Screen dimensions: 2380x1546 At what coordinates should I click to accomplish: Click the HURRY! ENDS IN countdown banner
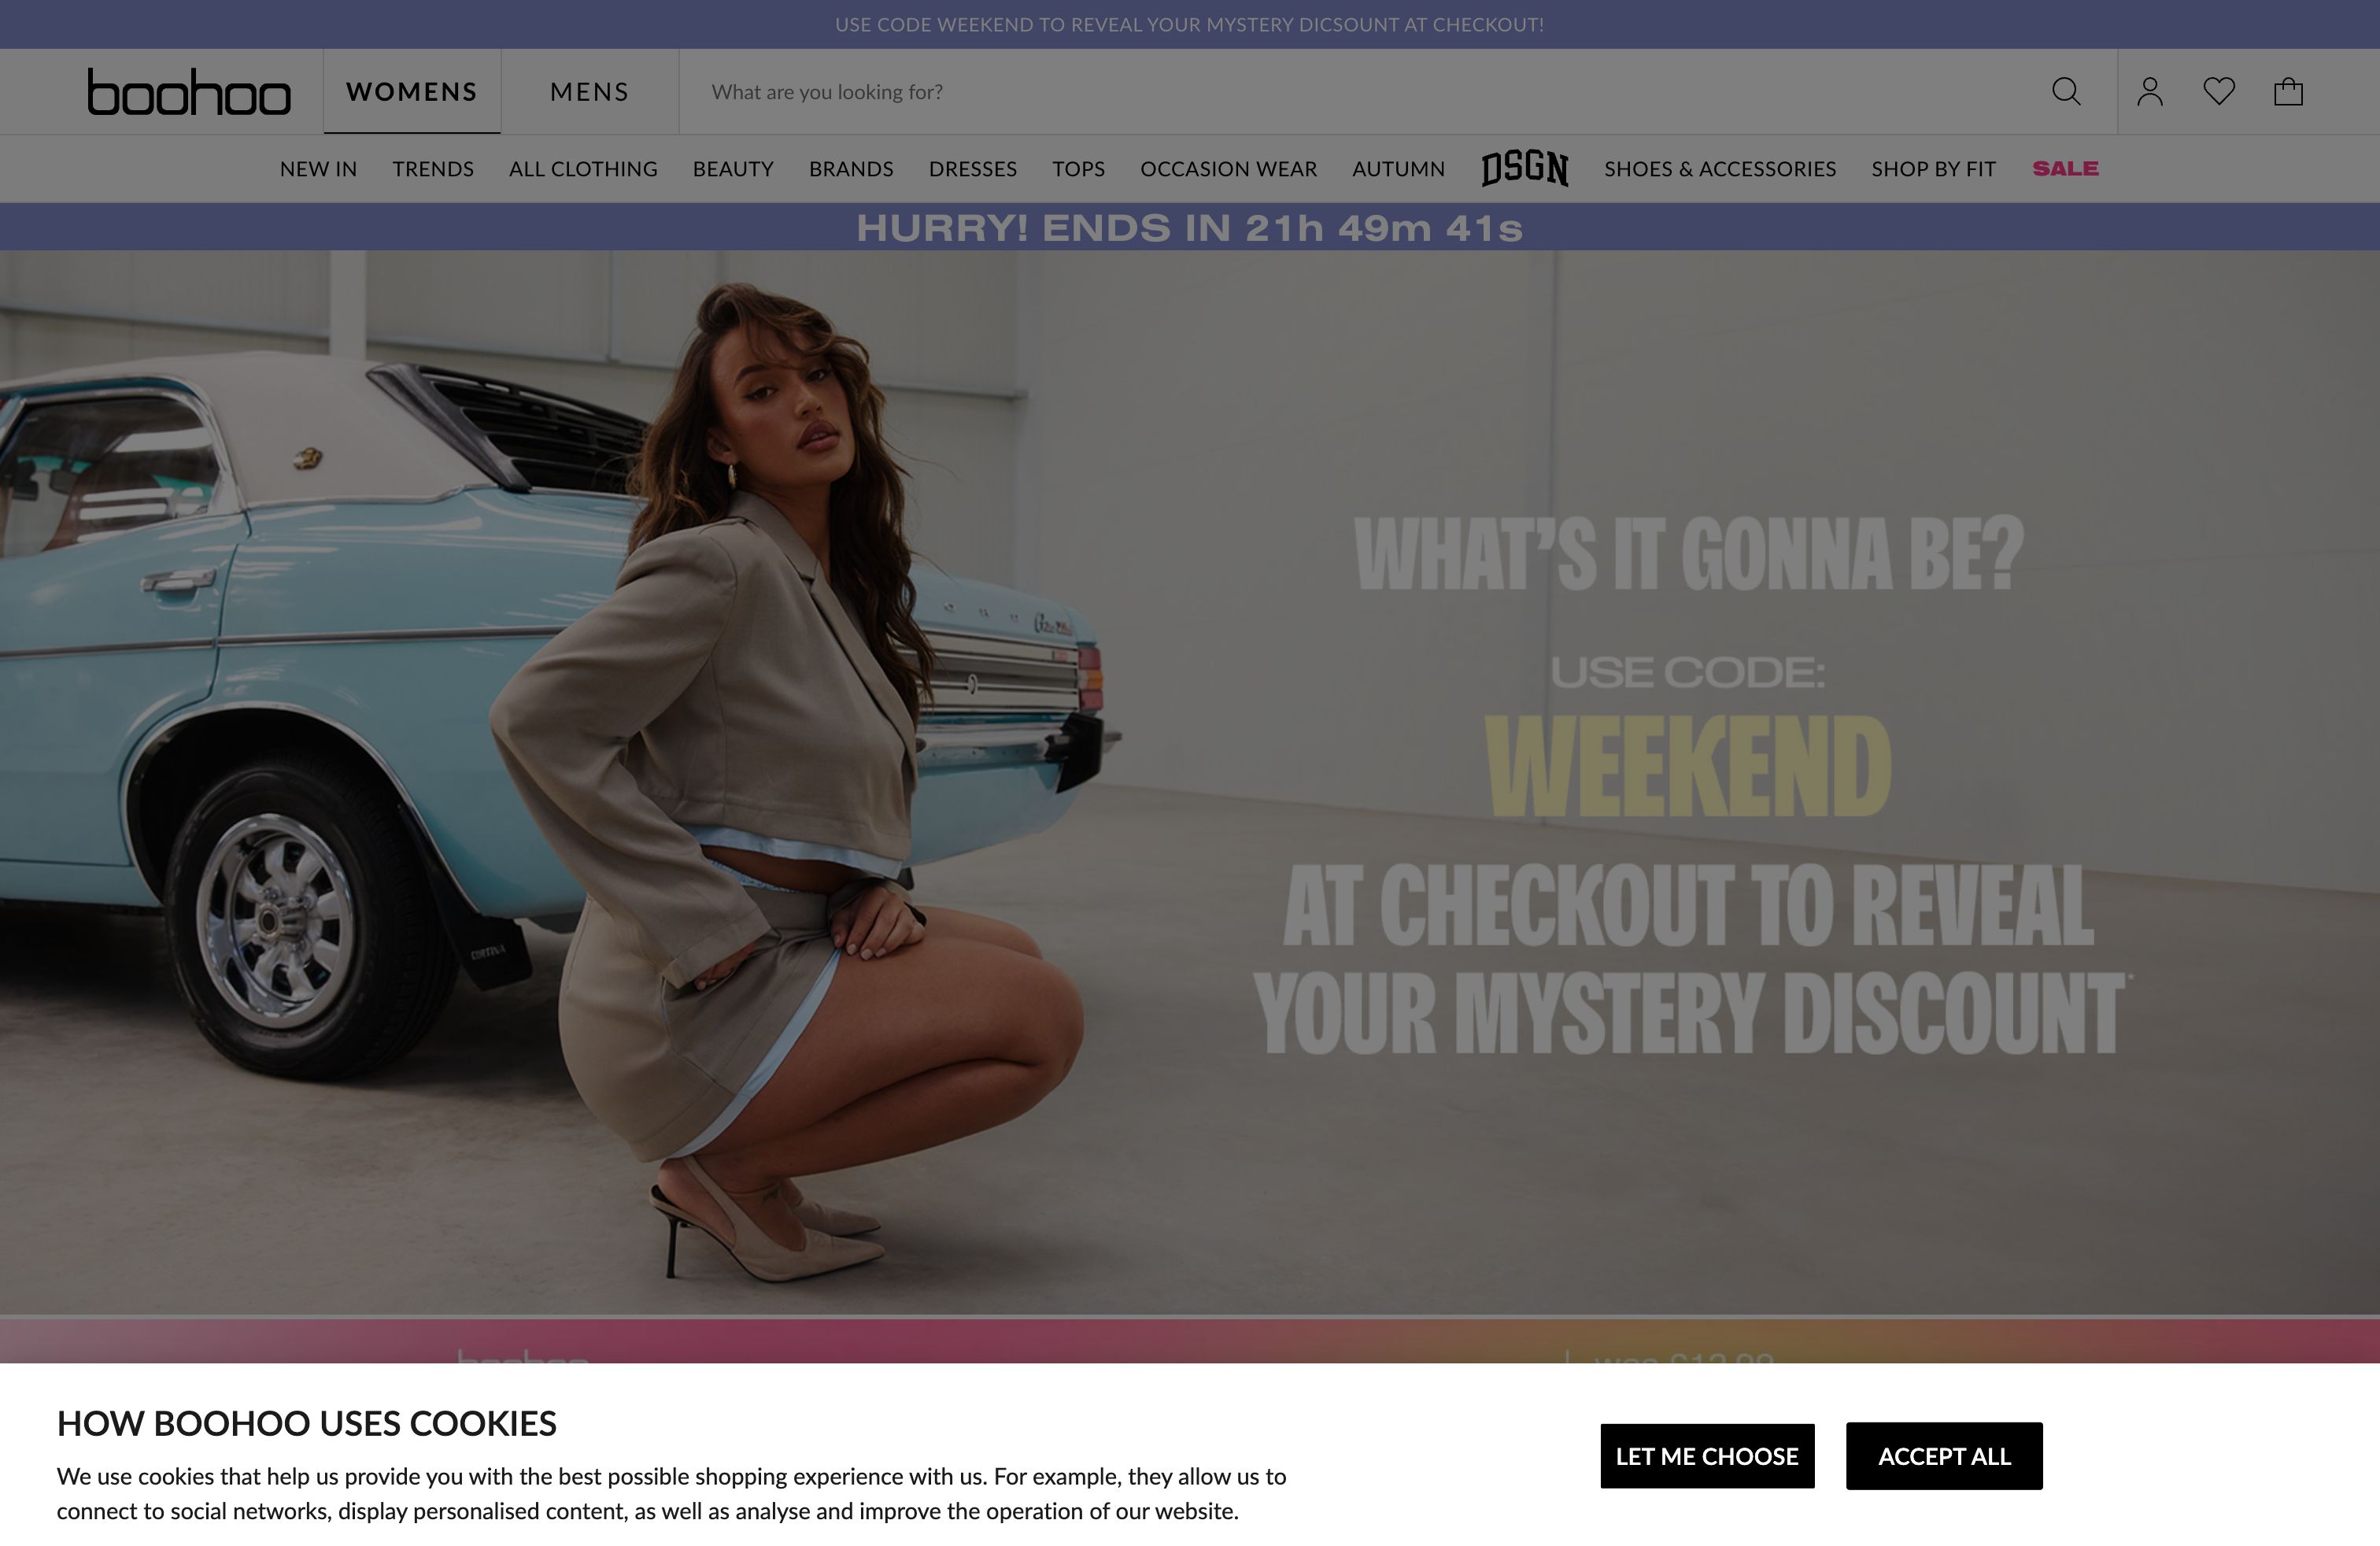(x=1190, y=227)
